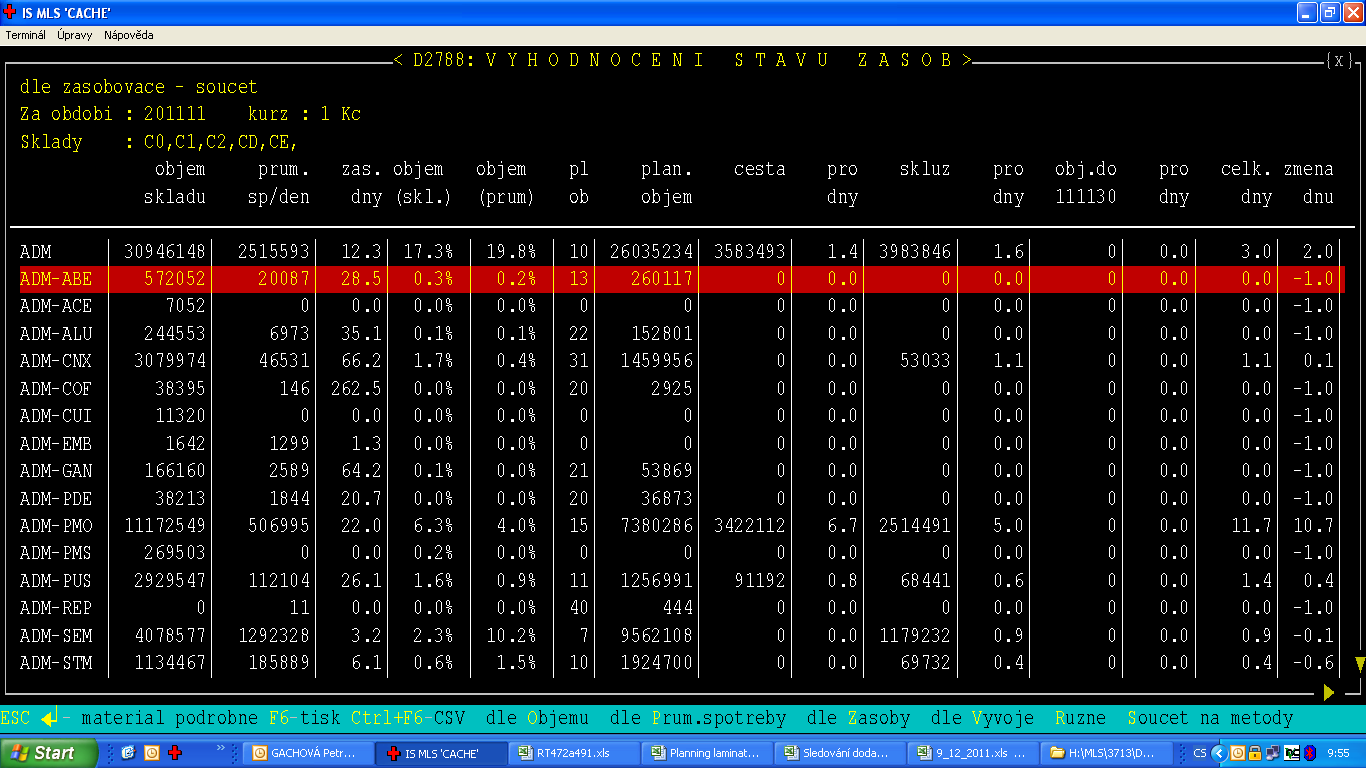The image size is (1366, 768).
Task: Click the Windows Start button
Action: 49,752
